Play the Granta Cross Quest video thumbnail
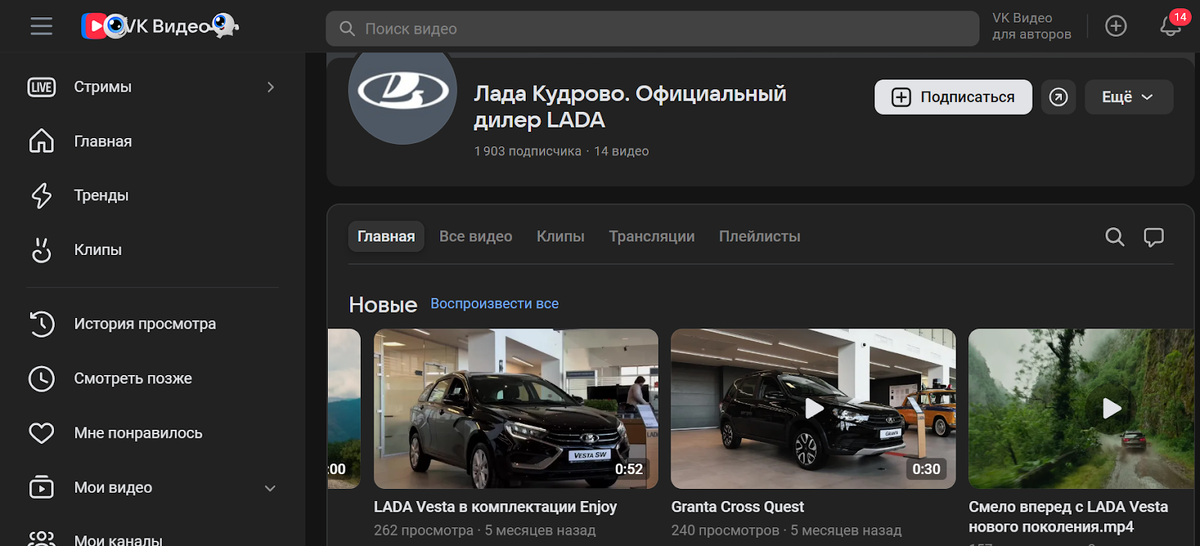 point(813,408)
